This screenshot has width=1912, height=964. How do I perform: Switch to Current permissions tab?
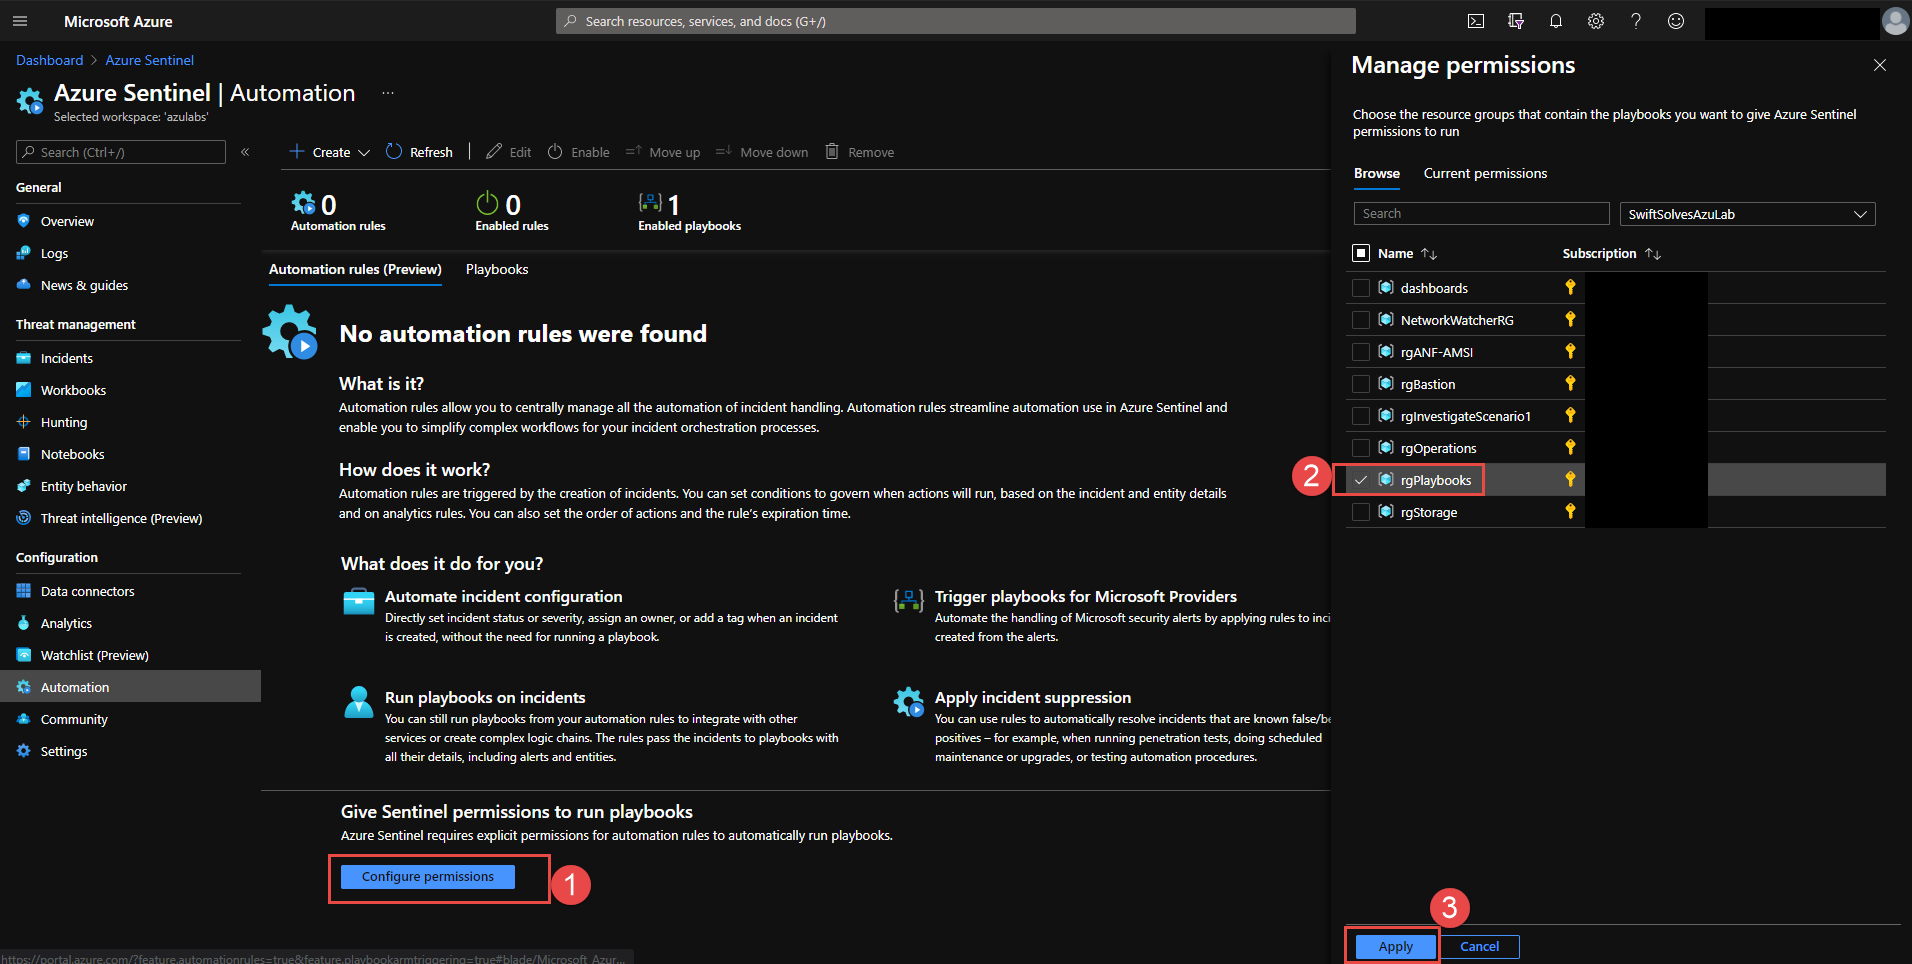[x=1485, y=174]
